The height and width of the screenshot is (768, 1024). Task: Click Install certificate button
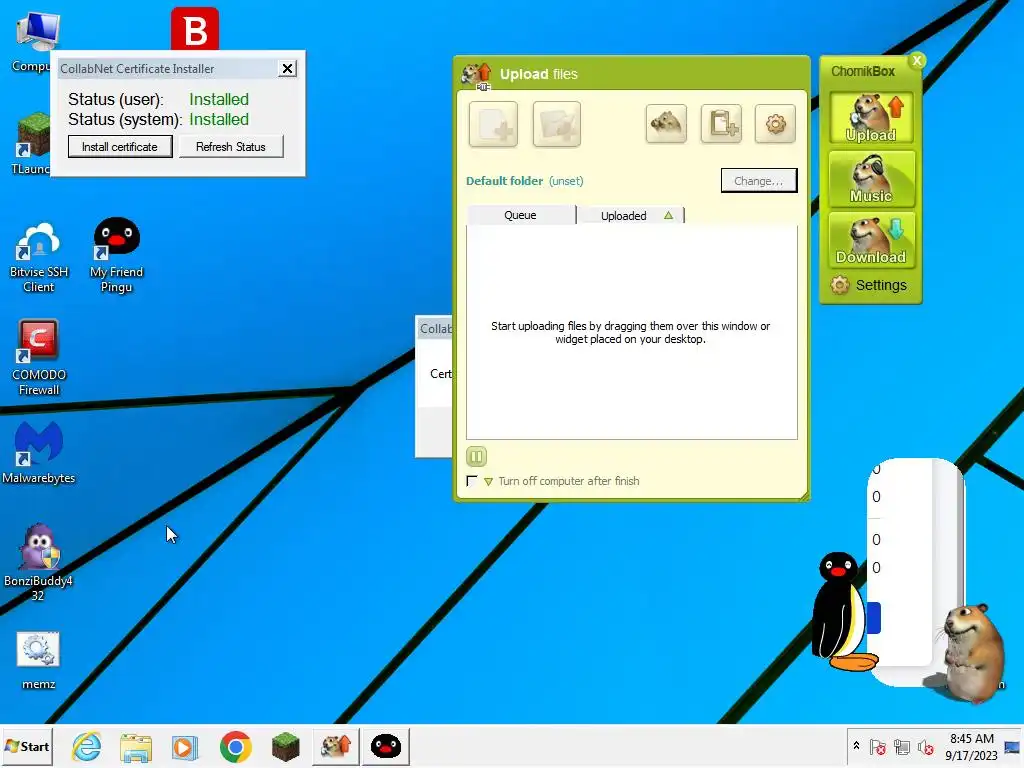point(120,147)
